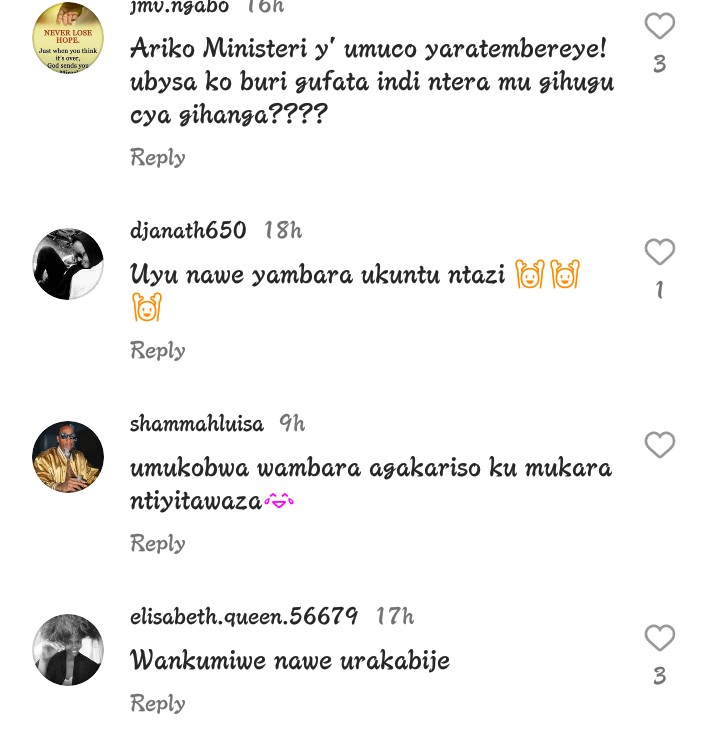Open djanath650's black-and-white profile picture

pos(68,264)
